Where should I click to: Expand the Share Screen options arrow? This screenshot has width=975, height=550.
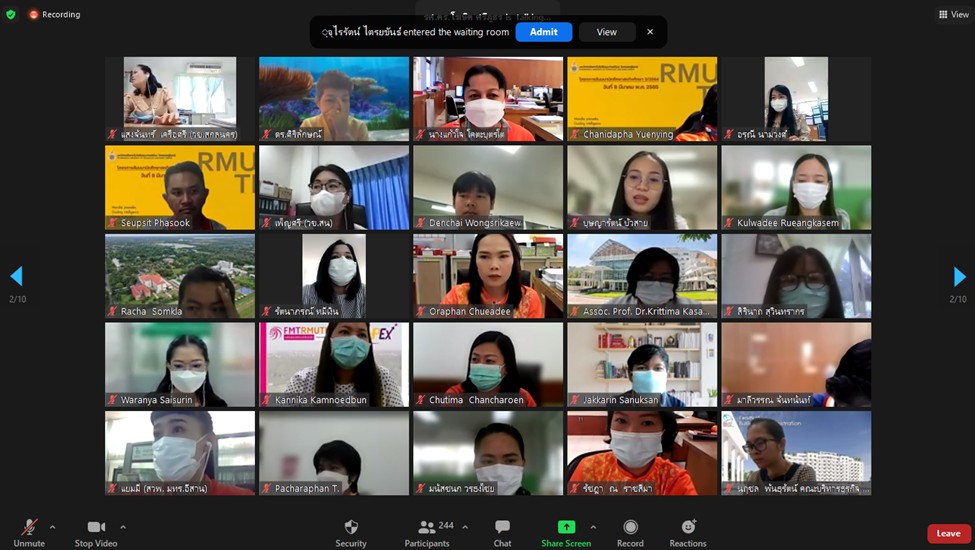point(593,527)
